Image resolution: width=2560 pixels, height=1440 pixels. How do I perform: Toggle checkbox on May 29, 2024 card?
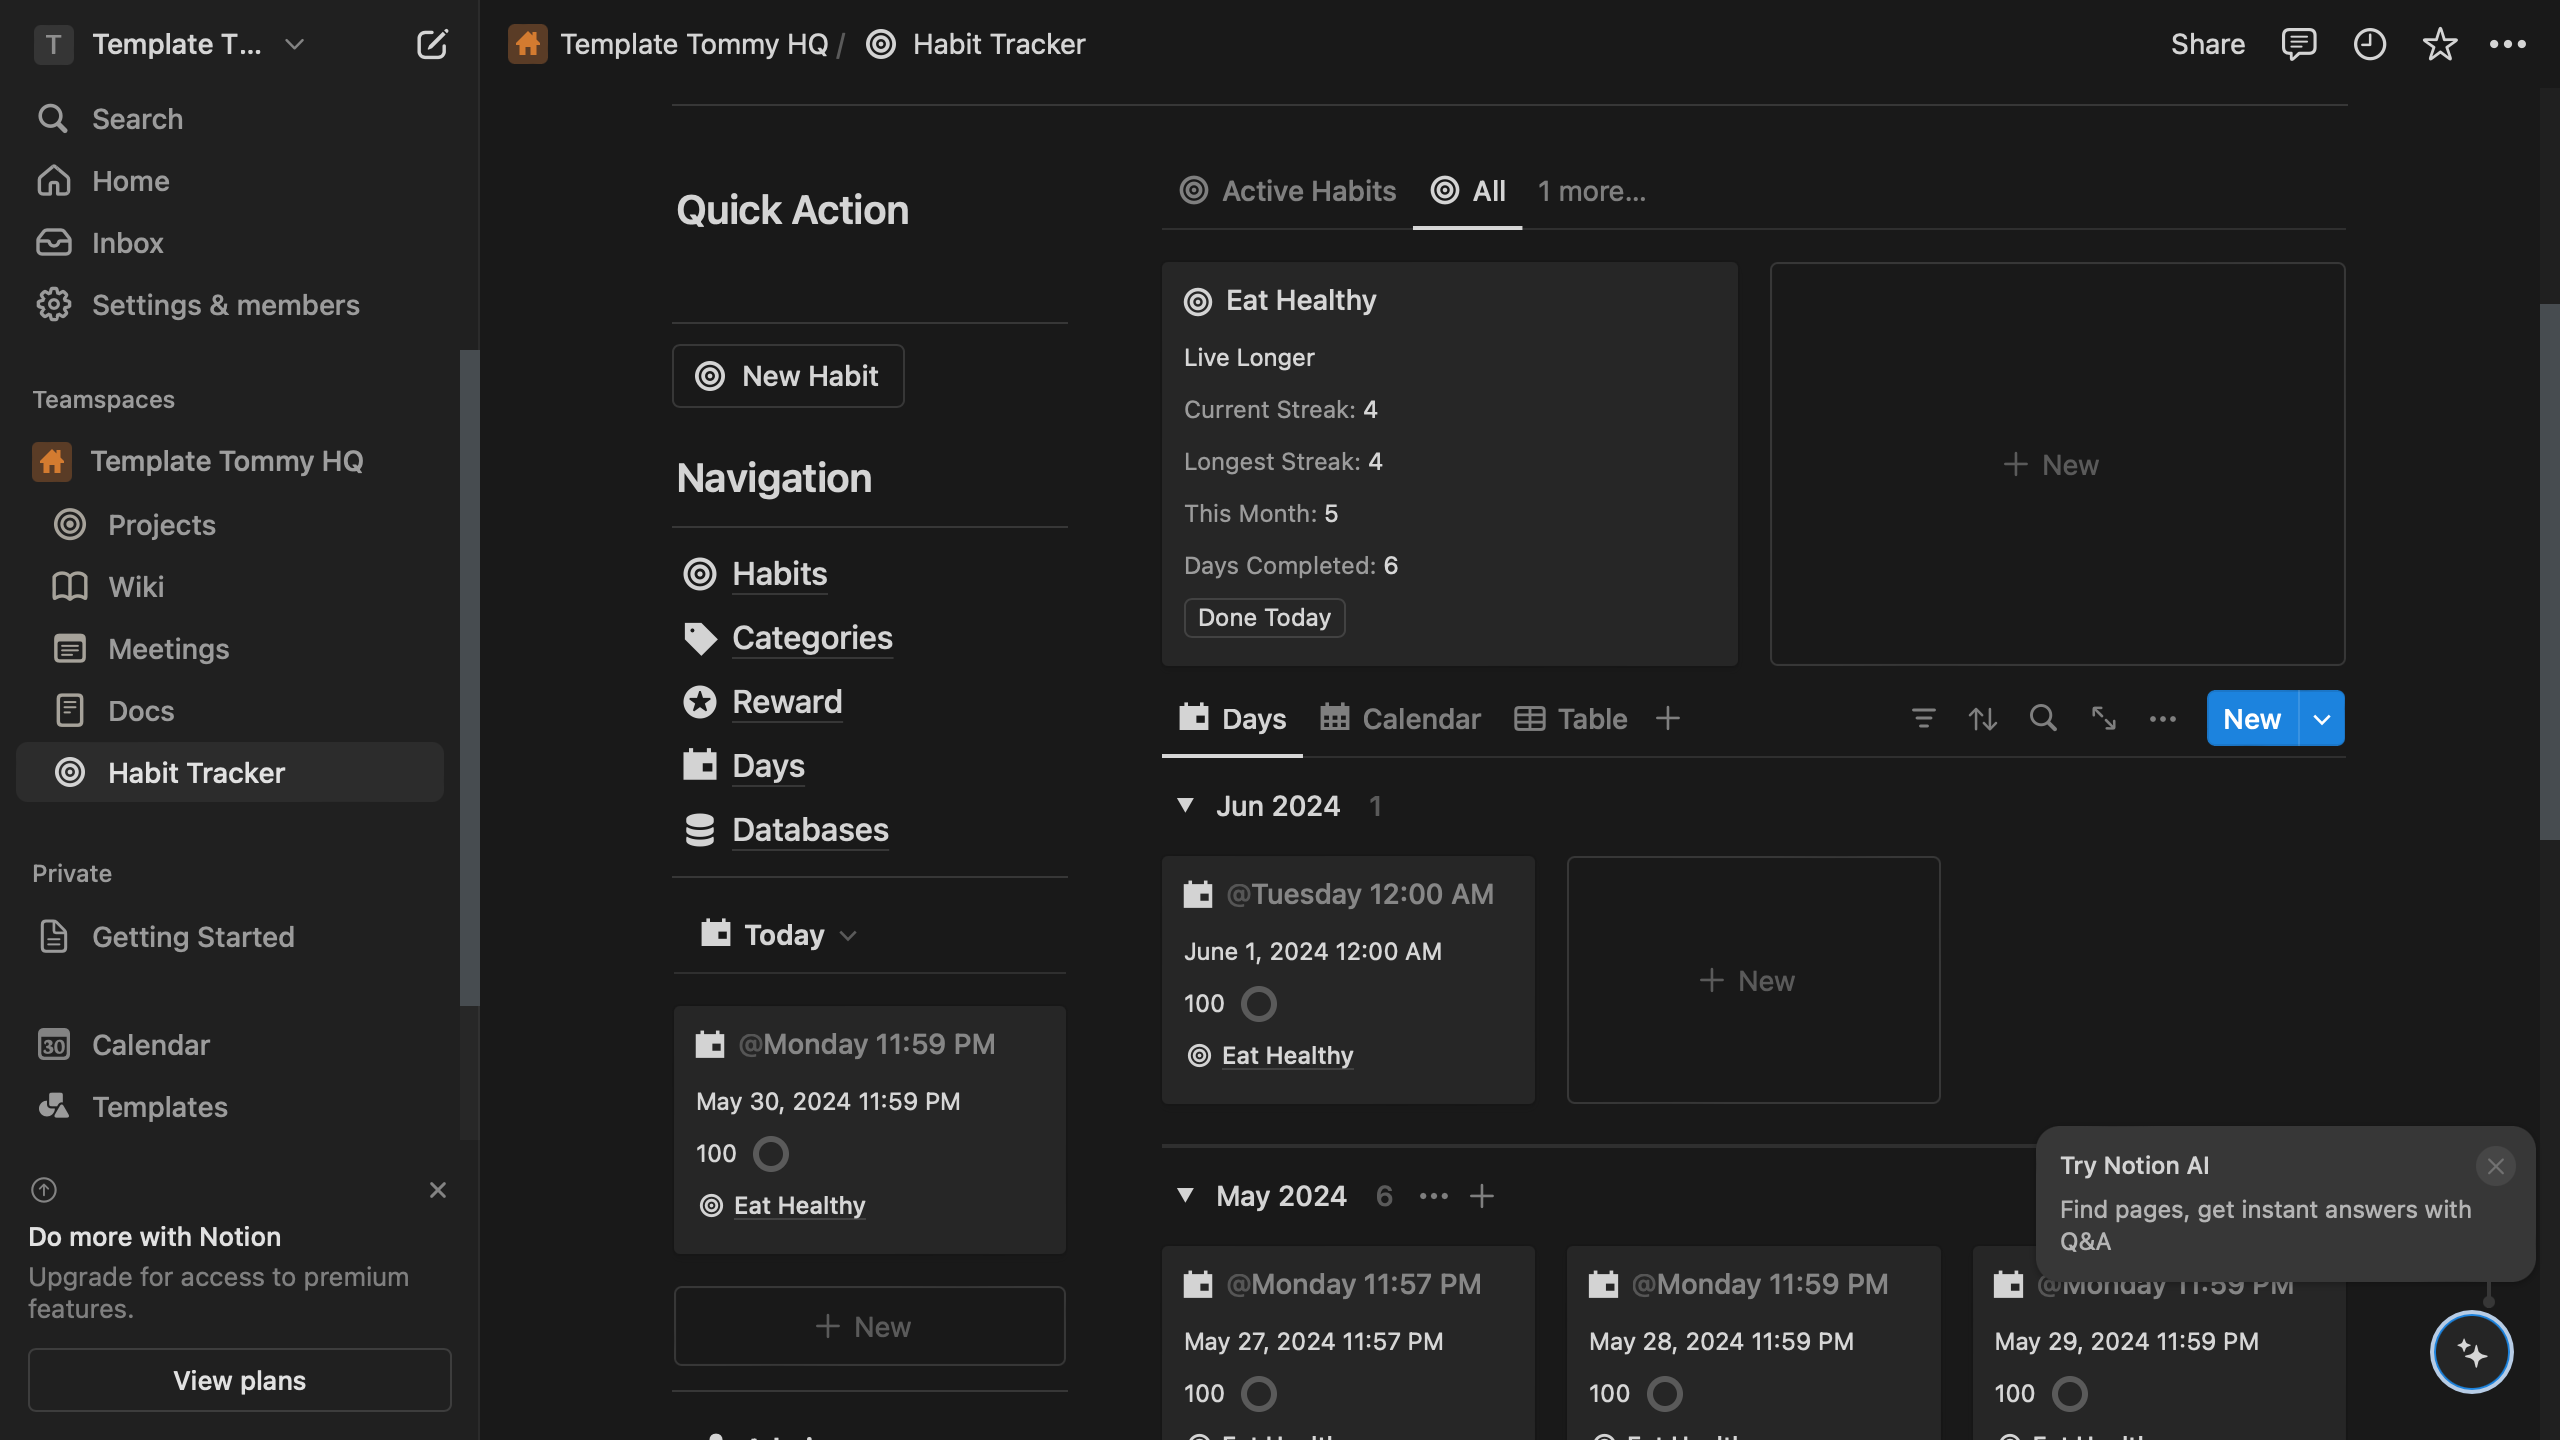(2069, 1393)
